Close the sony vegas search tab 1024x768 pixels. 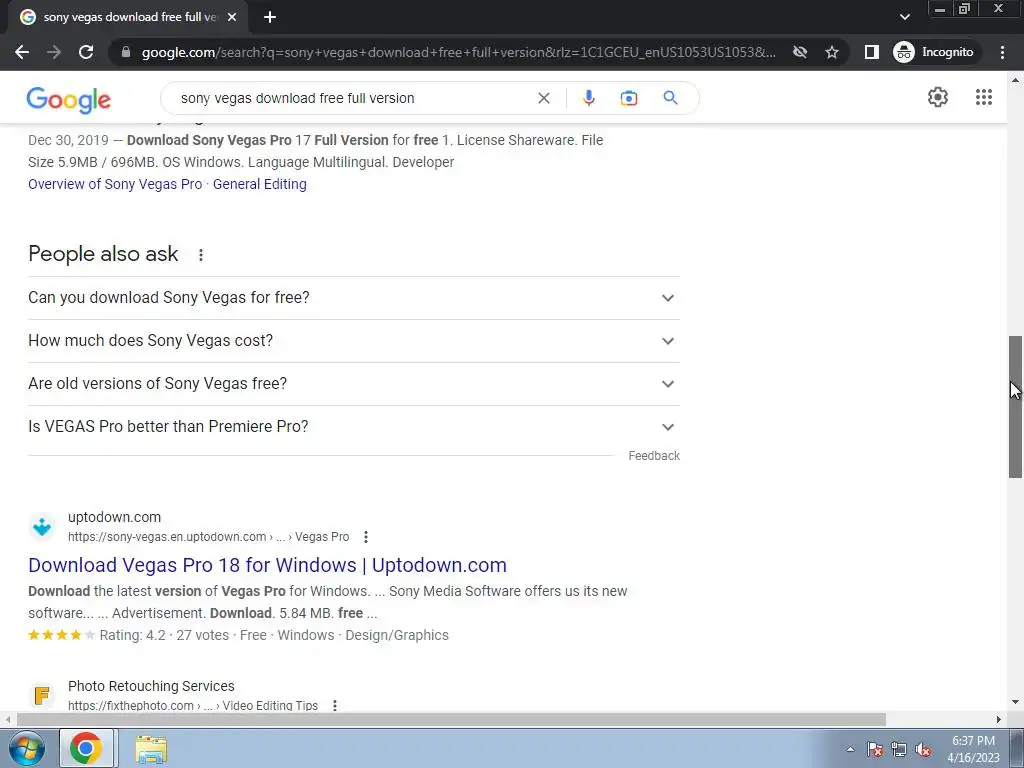coord(232,18)
